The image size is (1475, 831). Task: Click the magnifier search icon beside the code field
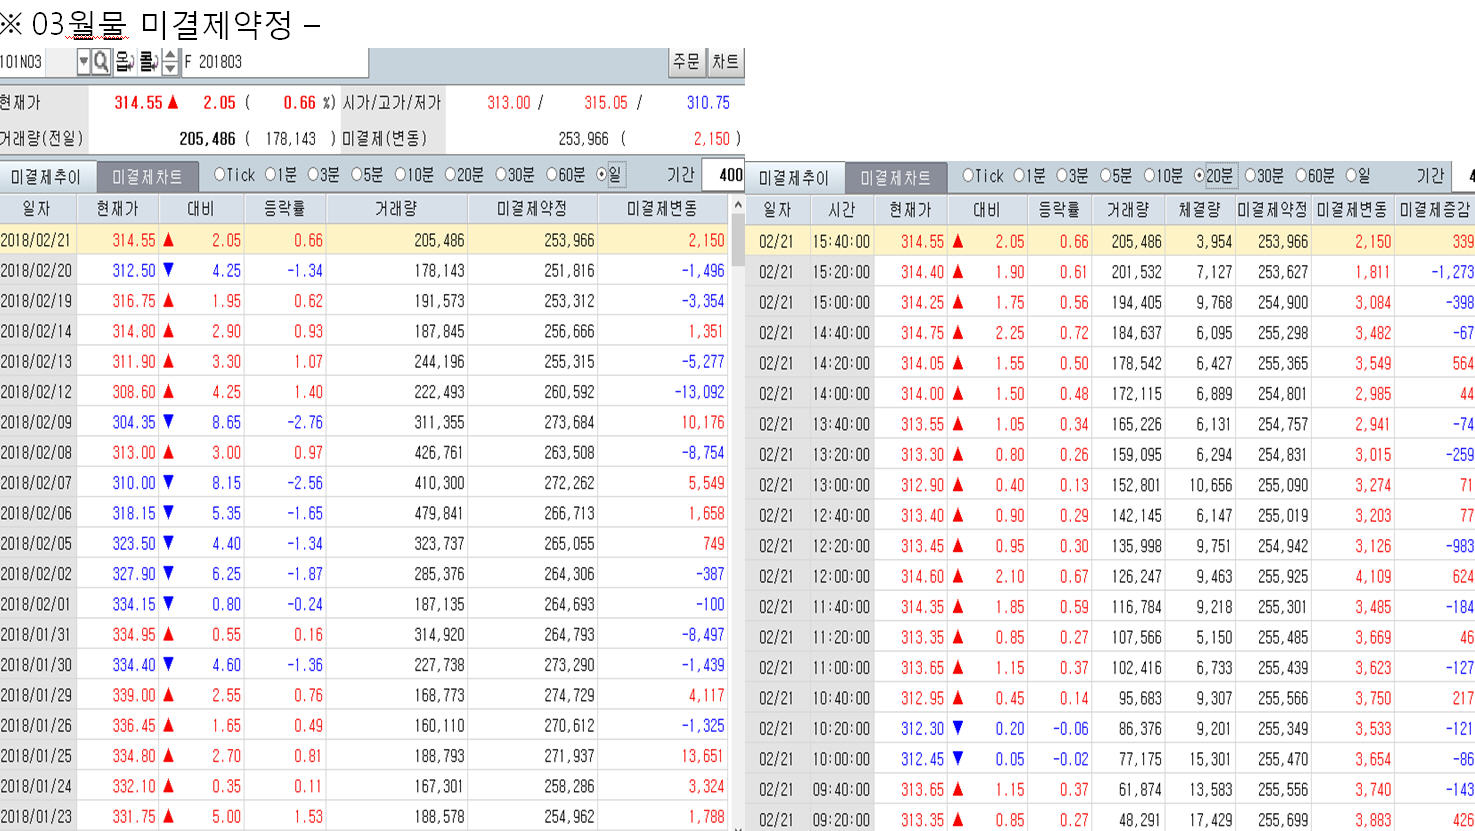[x=101, y=62]
